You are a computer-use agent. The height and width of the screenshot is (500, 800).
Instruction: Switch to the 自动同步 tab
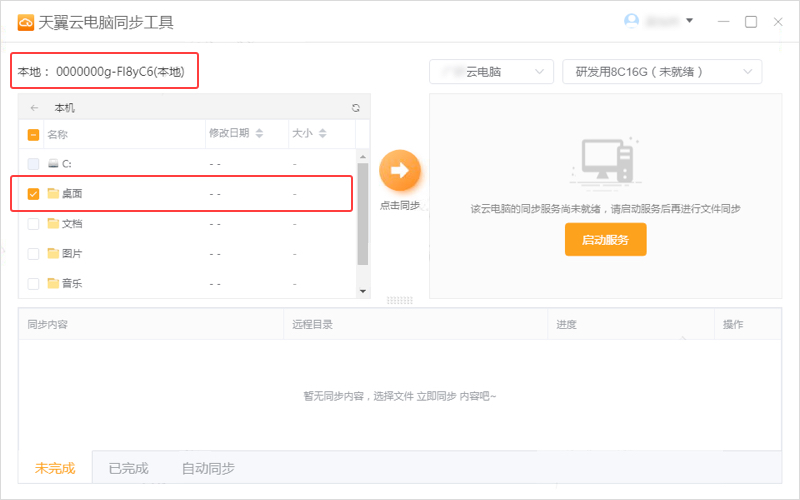pyautogui.click(x=208, y=468)
